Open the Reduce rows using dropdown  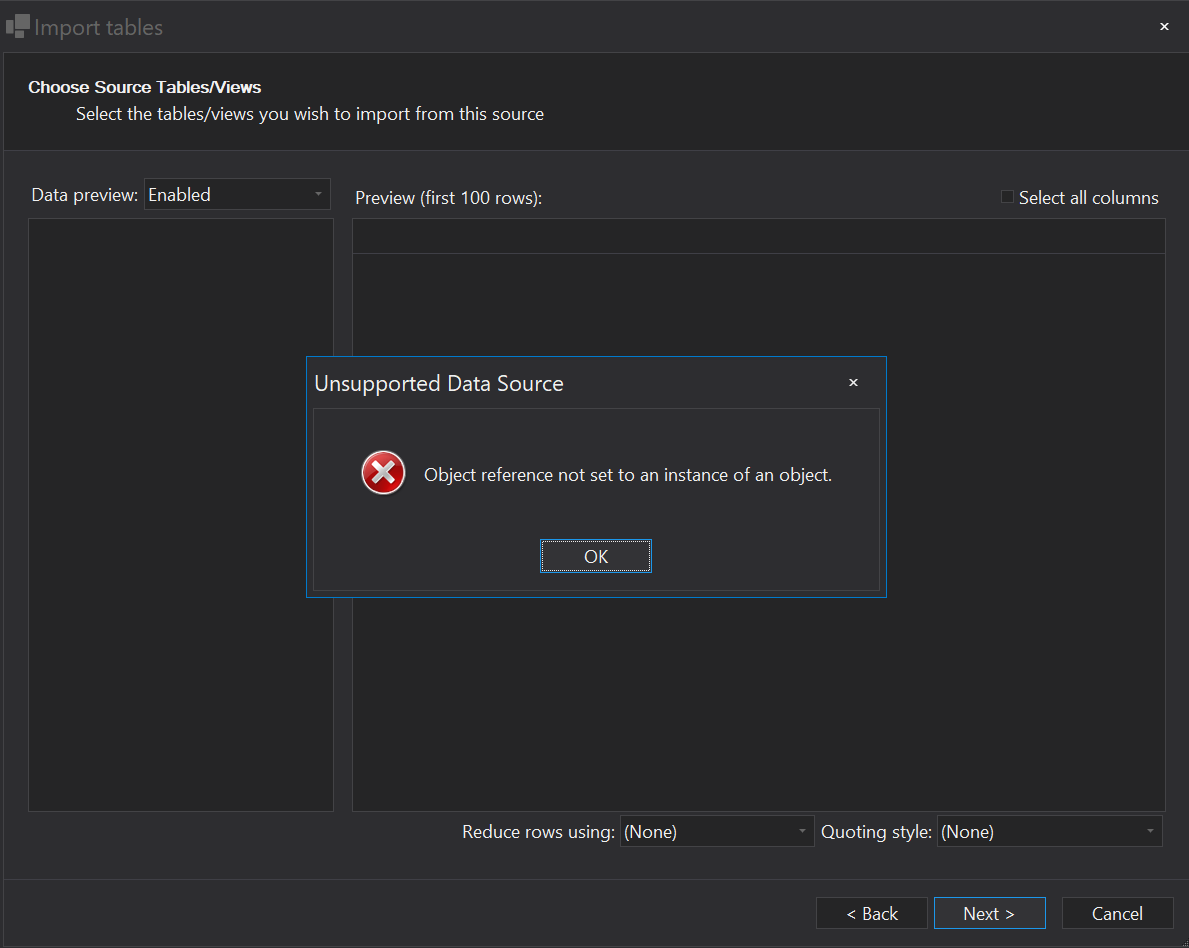[x=717, y=831]
